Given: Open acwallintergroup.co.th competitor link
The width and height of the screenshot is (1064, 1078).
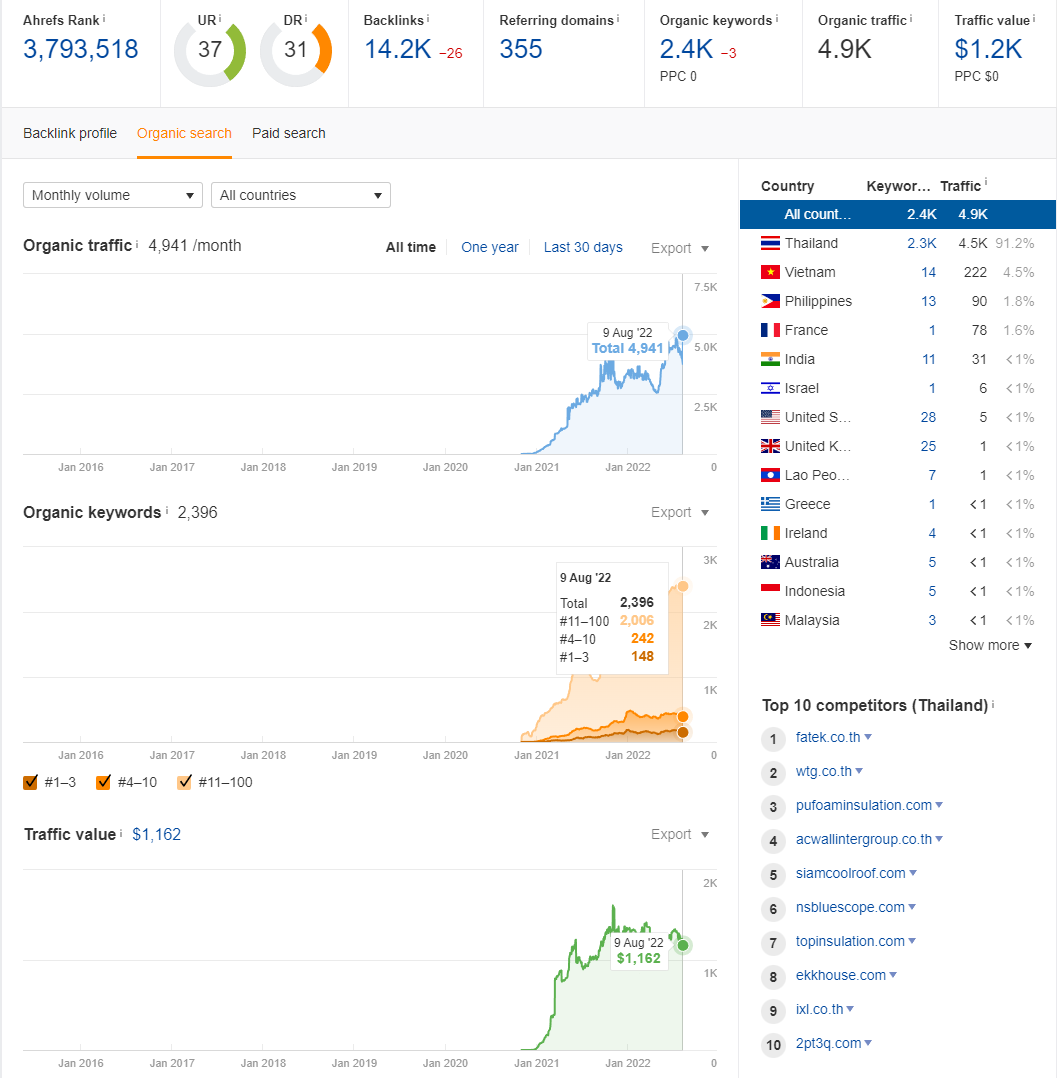Looking at the screenshot, I should pos(863,839).
